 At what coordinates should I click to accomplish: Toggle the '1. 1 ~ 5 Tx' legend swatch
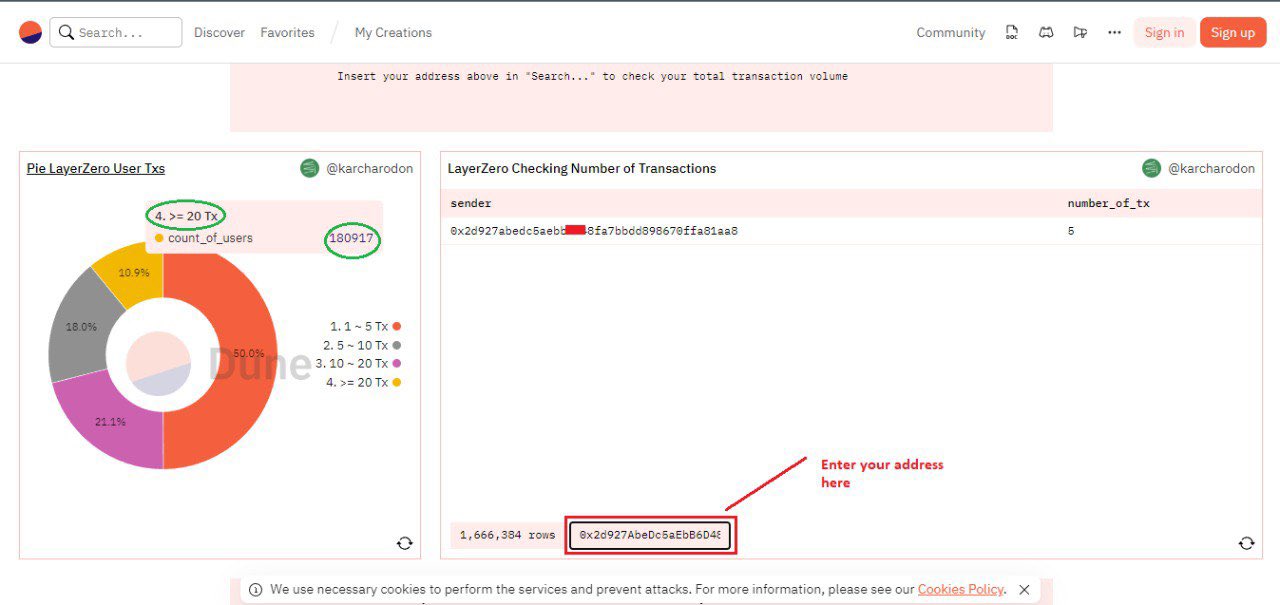[x=397, y=326]
